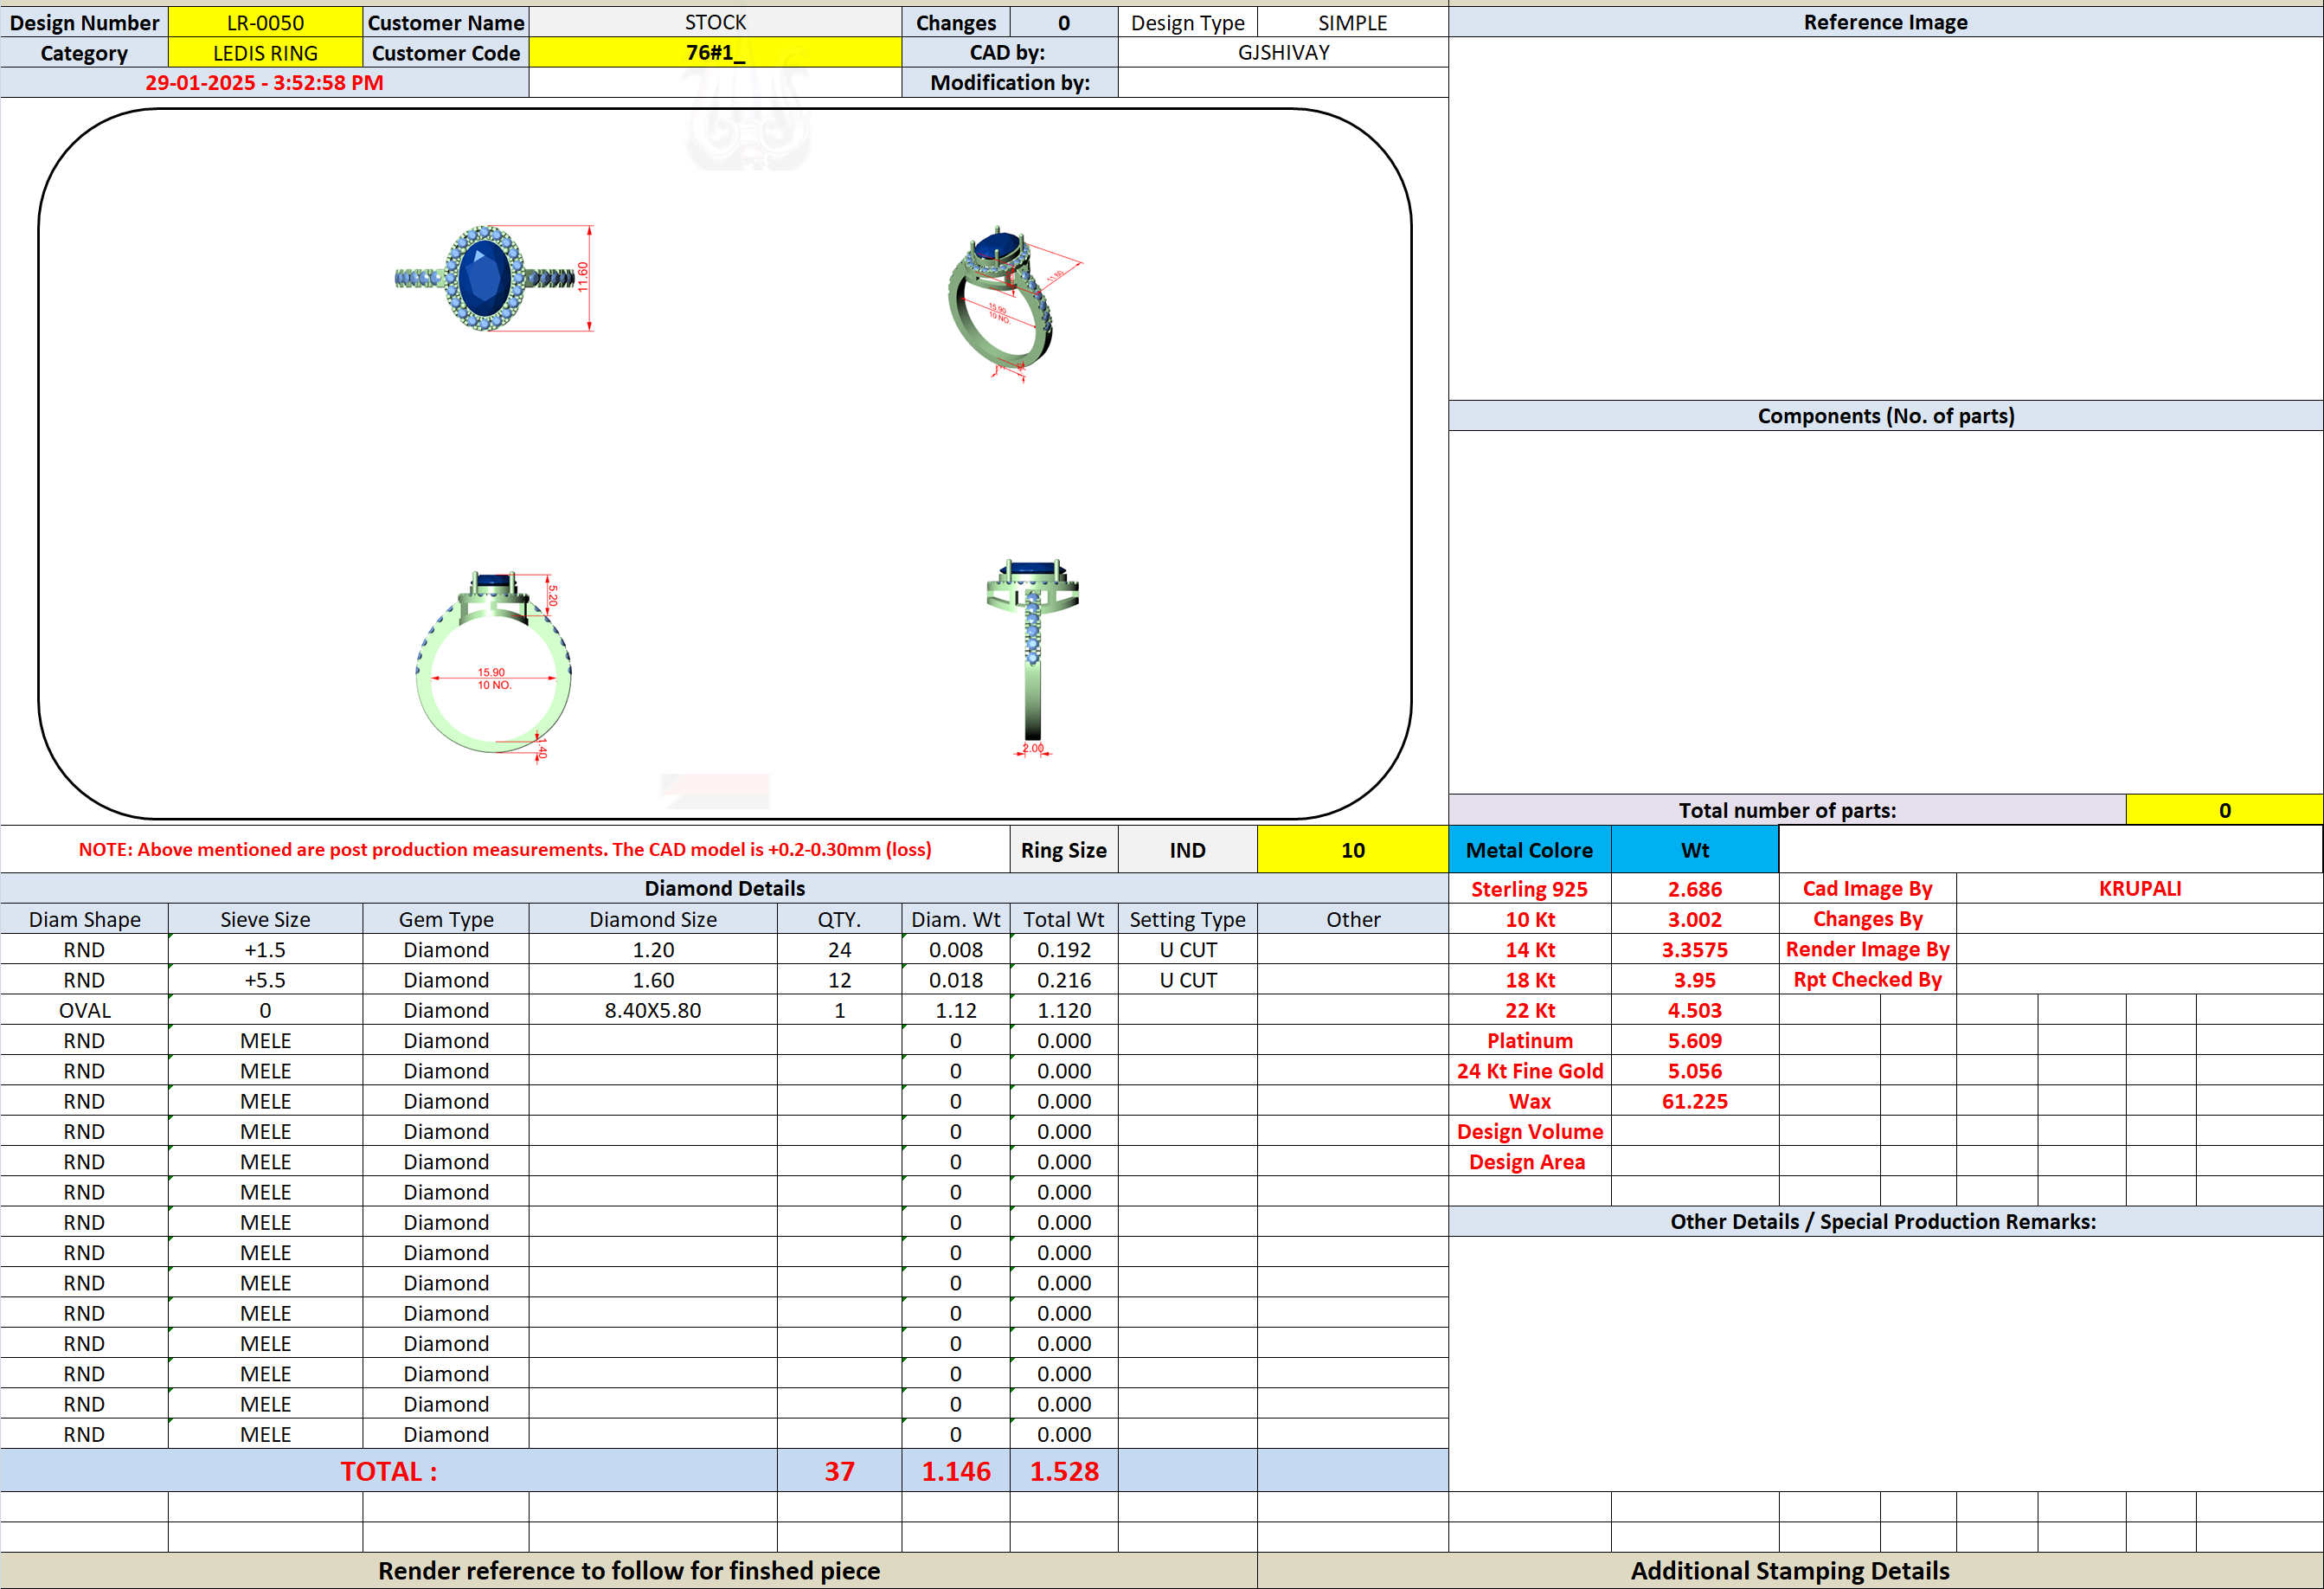This screenshot has width=2324, height=1589.
Task: Click the total 1.528 weight cell
Action: pyautogui.click(x=1064, y=1471)
